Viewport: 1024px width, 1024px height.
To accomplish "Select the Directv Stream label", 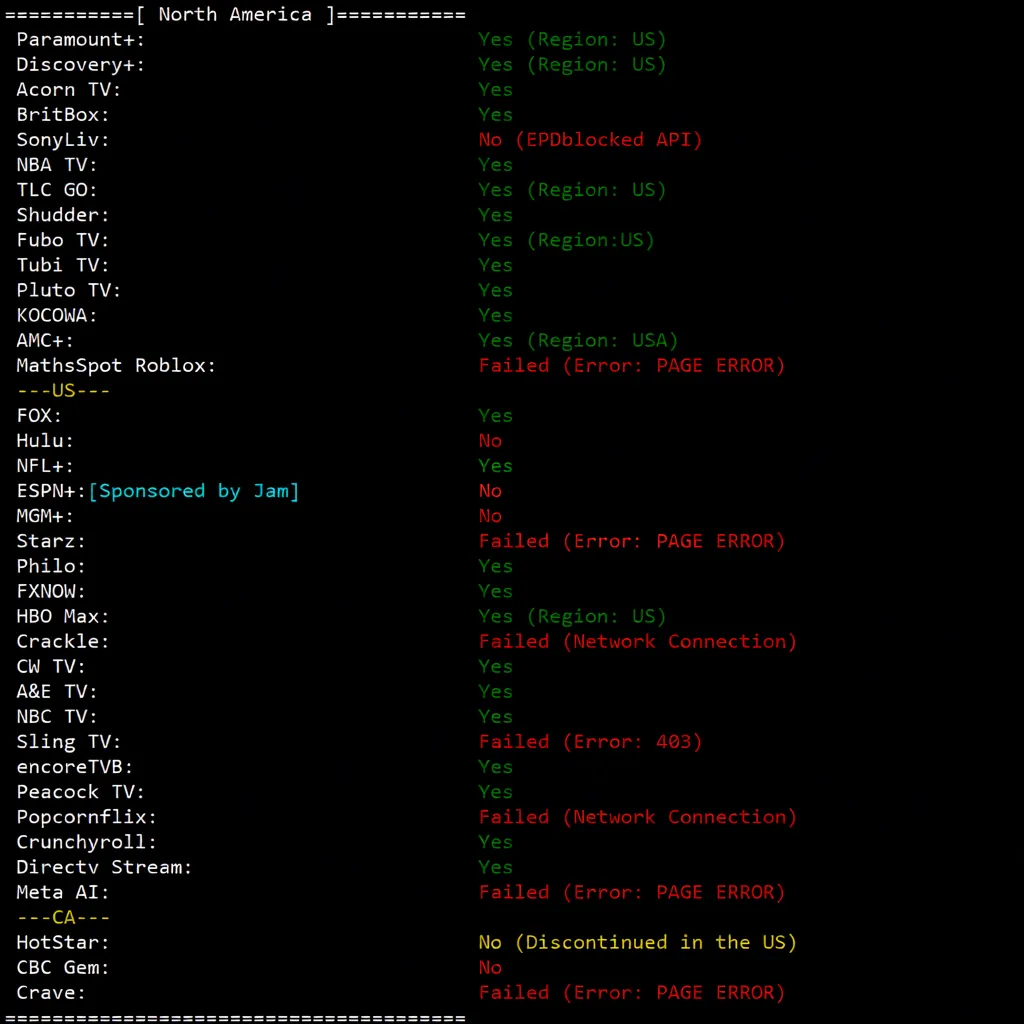I will pyautogui.click(x=104, y=867).
